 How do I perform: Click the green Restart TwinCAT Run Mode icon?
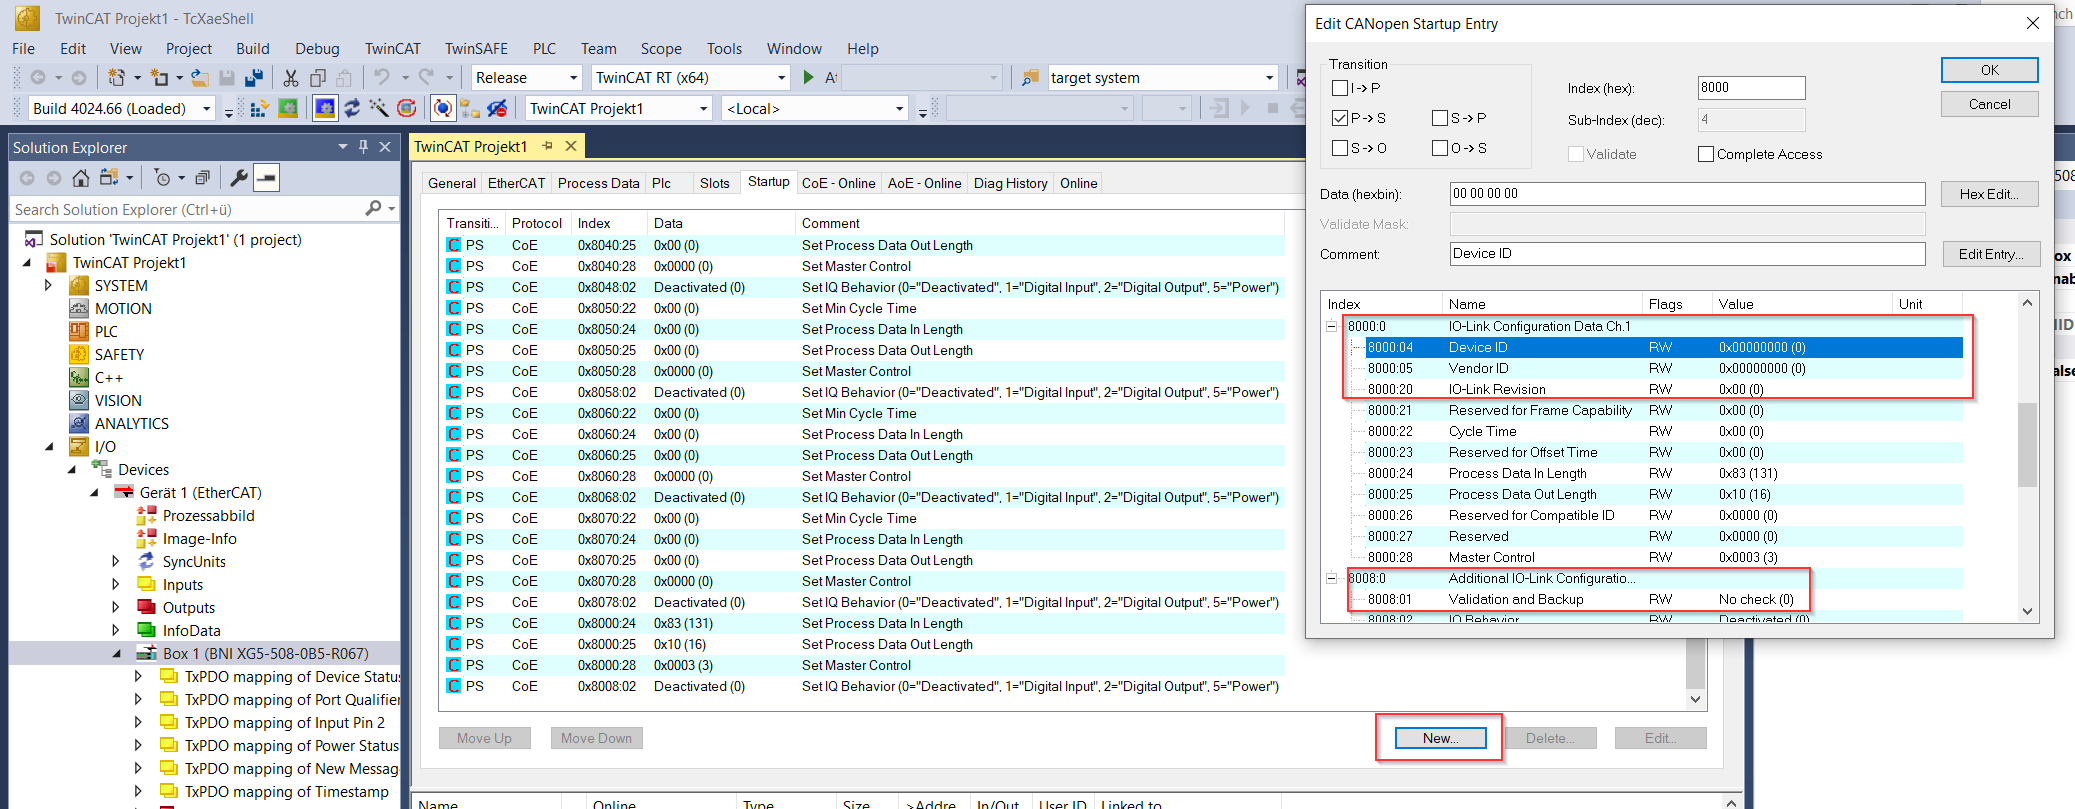288,108
